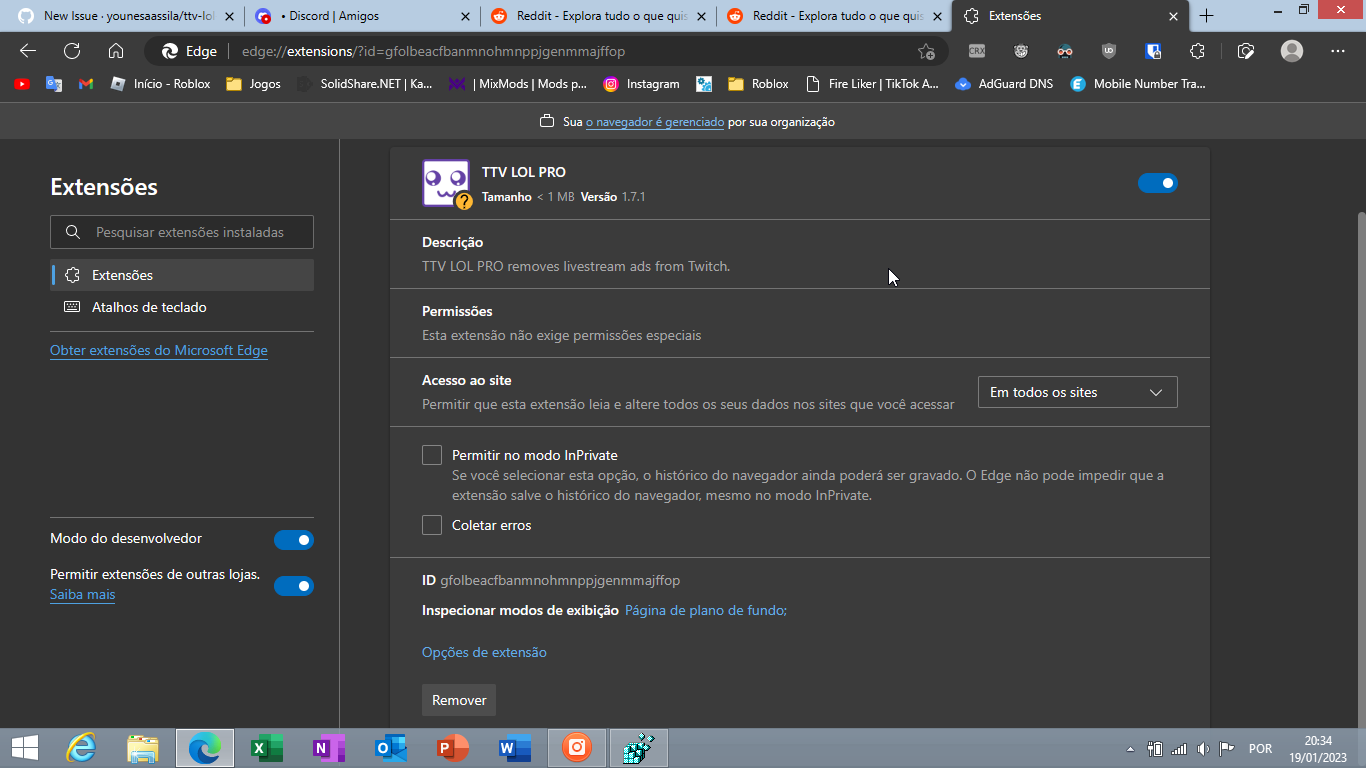Enable Permitir no modo InPrivate

click(432, 454)
